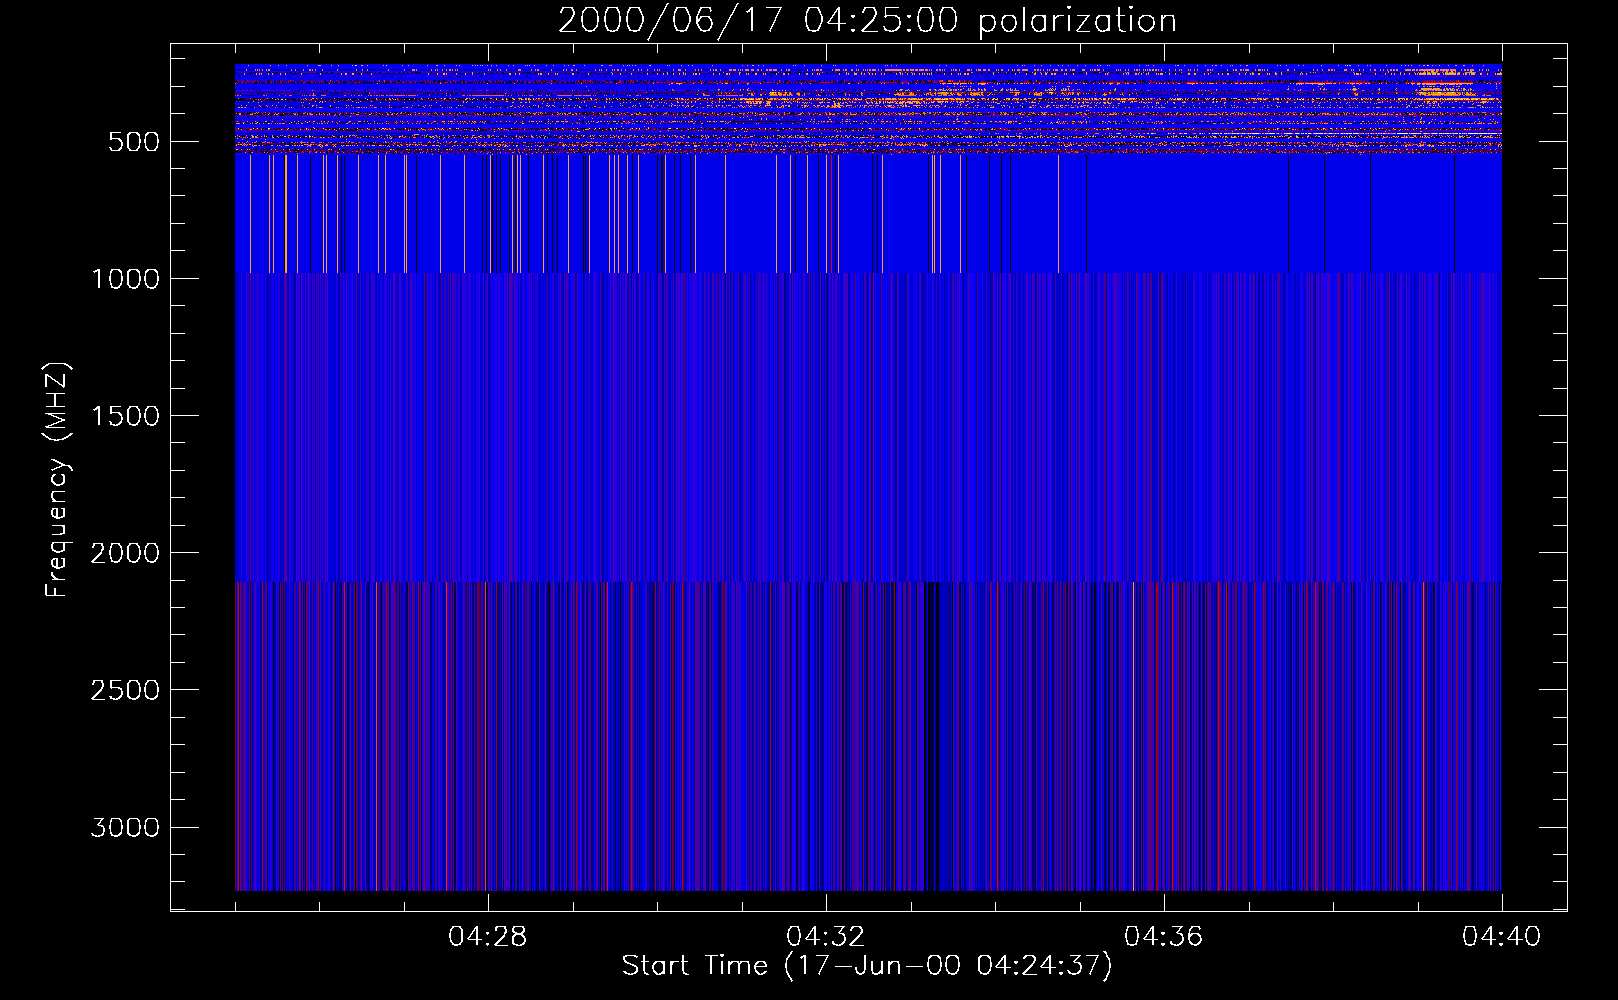Select the 1000 frequency tick label
This screenshot has width=1618, height=1000.
pos(125,279)
